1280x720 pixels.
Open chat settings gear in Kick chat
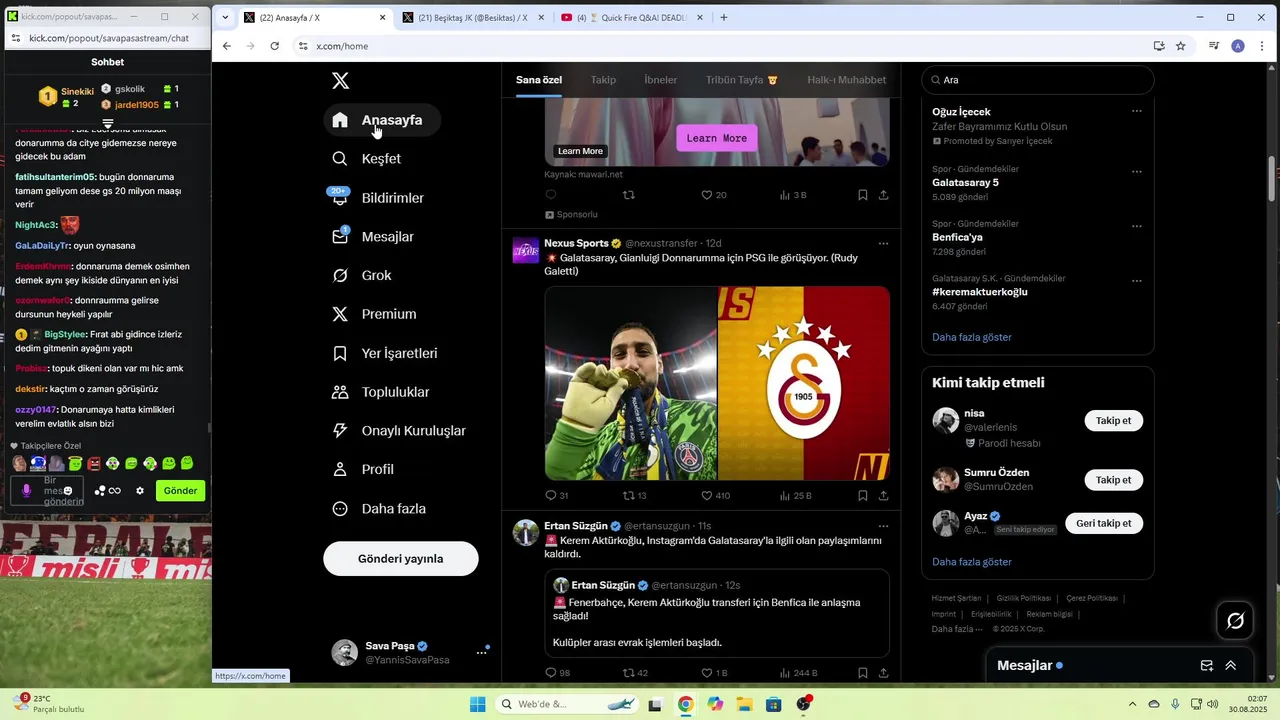pyautogui.click(x=140, y=491)
